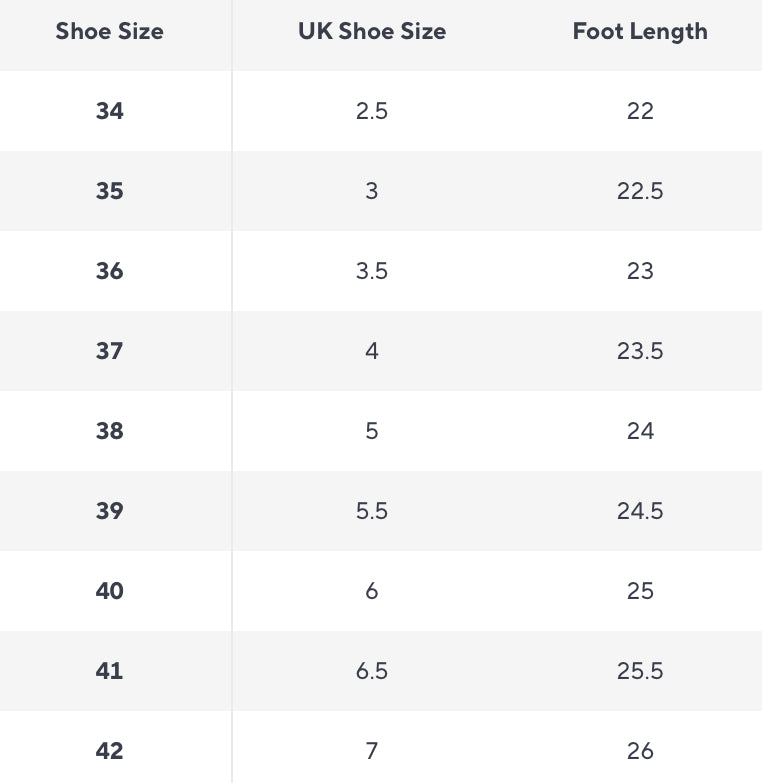
Task: Select shoe size 35 row label
Action: (x=109, y=191)
